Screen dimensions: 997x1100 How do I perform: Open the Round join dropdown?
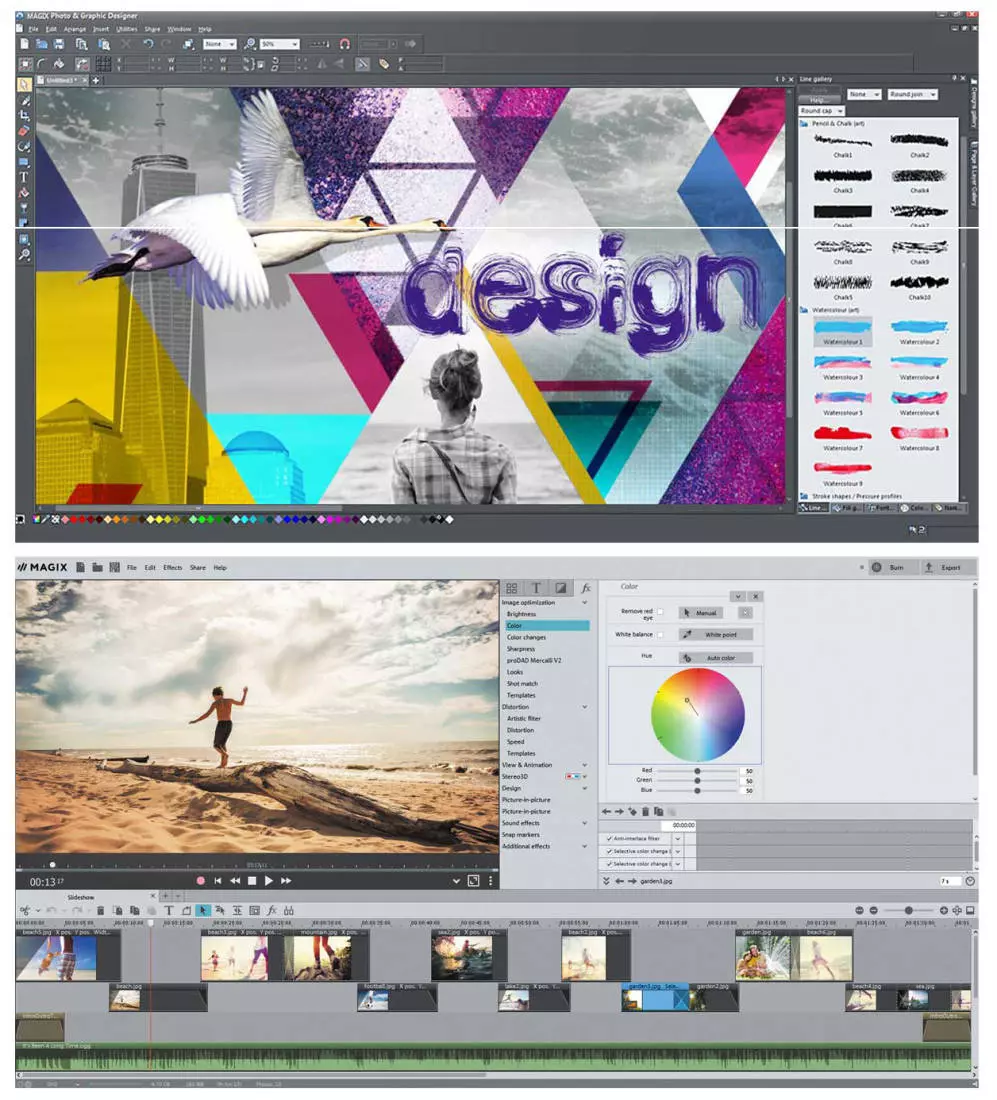click(x=912, y=94)
